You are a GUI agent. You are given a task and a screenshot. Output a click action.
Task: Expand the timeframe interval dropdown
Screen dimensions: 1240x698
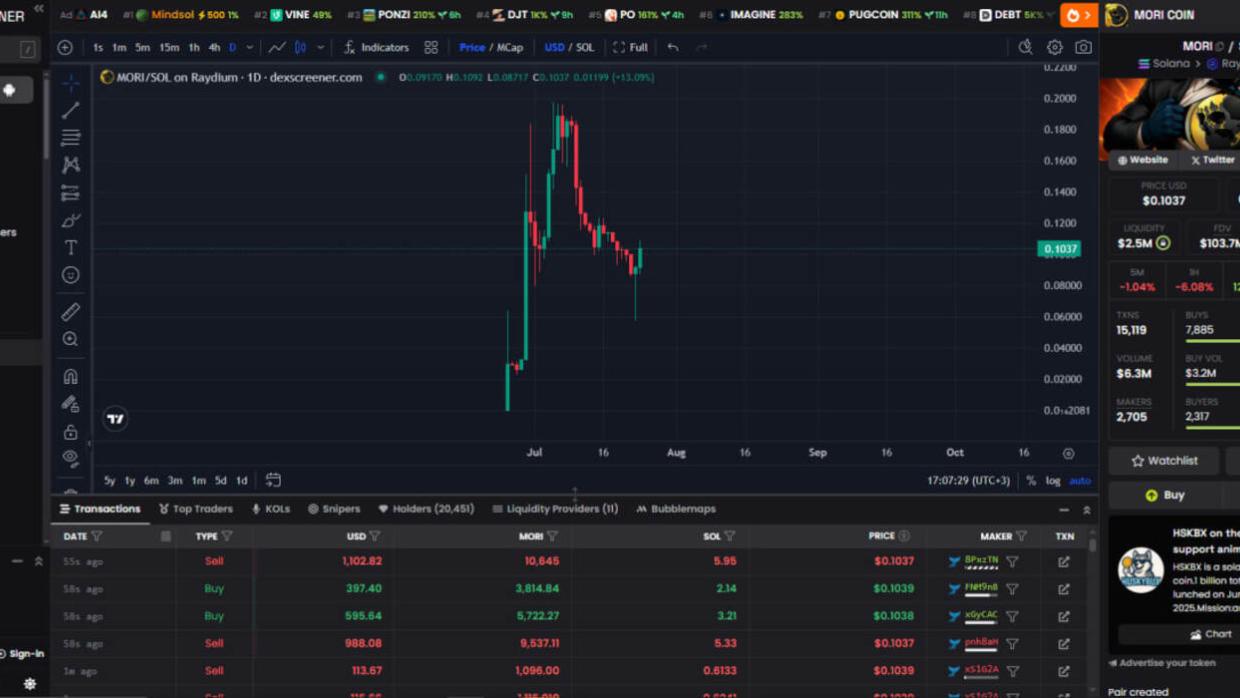coord(249,47)
